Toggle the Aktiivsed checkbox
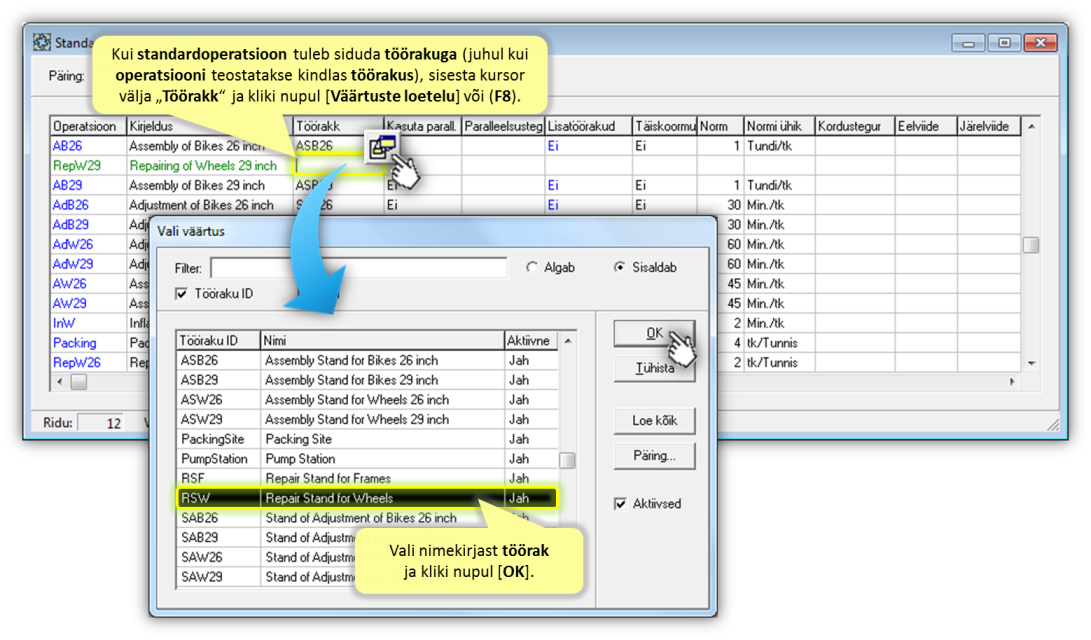Image resolution: width=1091 pixels, height=640 pixels. (620, 504)
